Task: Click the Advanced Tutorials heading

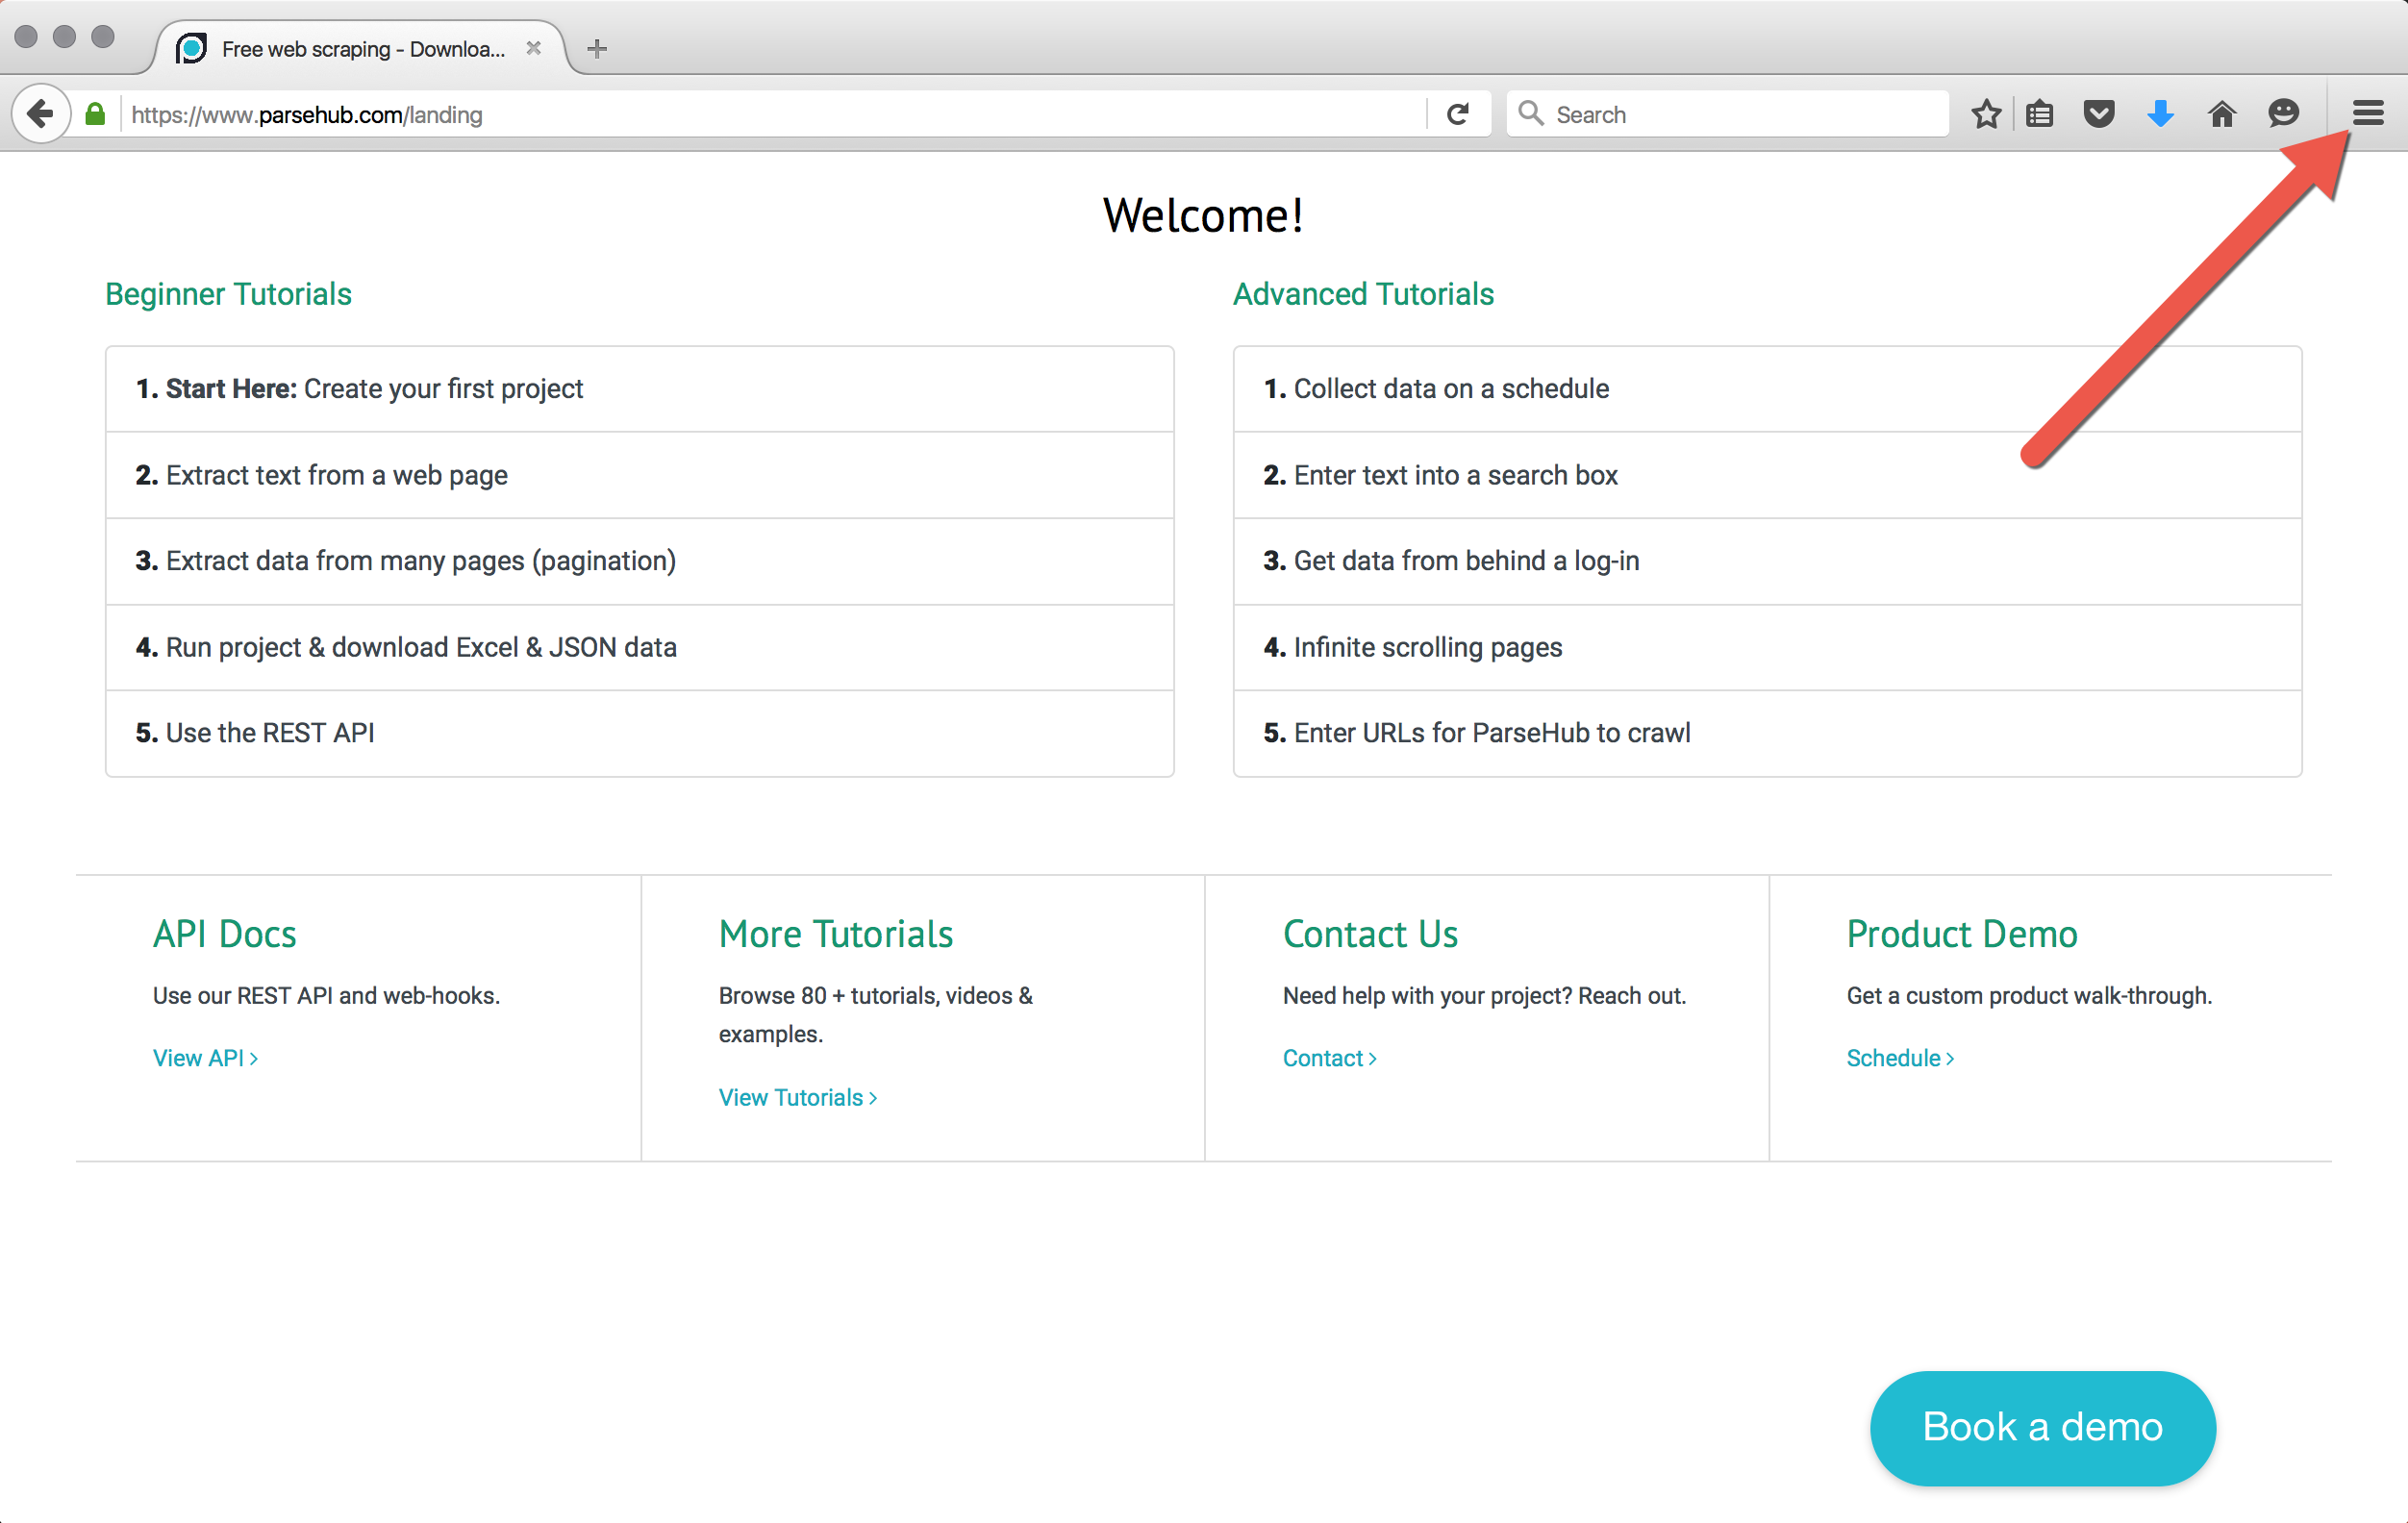Action: tap(1363, 294)
